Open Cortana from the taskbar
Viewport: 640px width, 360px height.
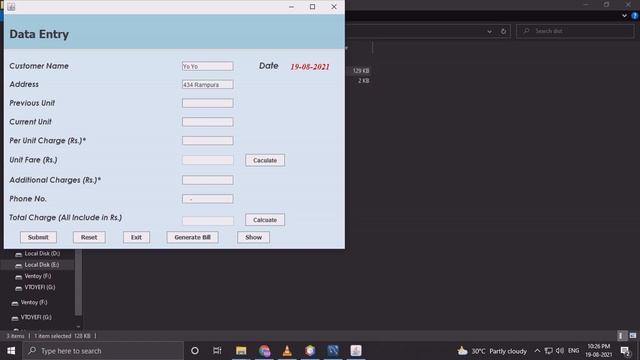195,351
